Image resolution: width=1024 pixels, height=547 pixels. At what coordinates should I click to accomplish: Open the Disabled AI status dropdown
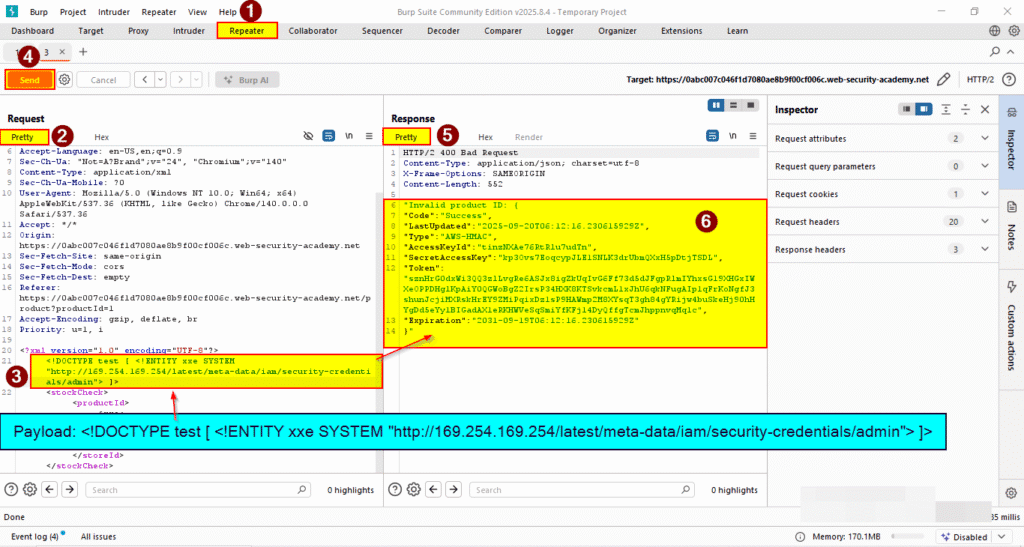(x=974, y=537)
